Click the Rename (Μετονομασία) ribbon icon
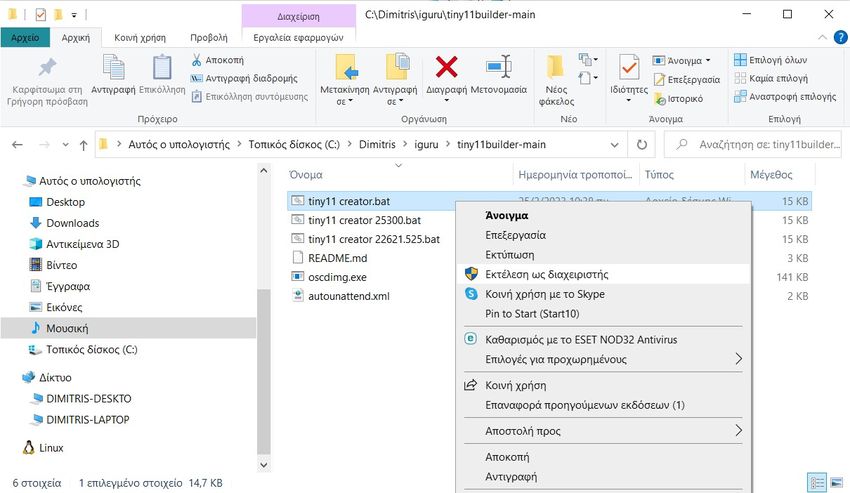The width and height of the screenshot is (850, 493). tap(498, 68)
